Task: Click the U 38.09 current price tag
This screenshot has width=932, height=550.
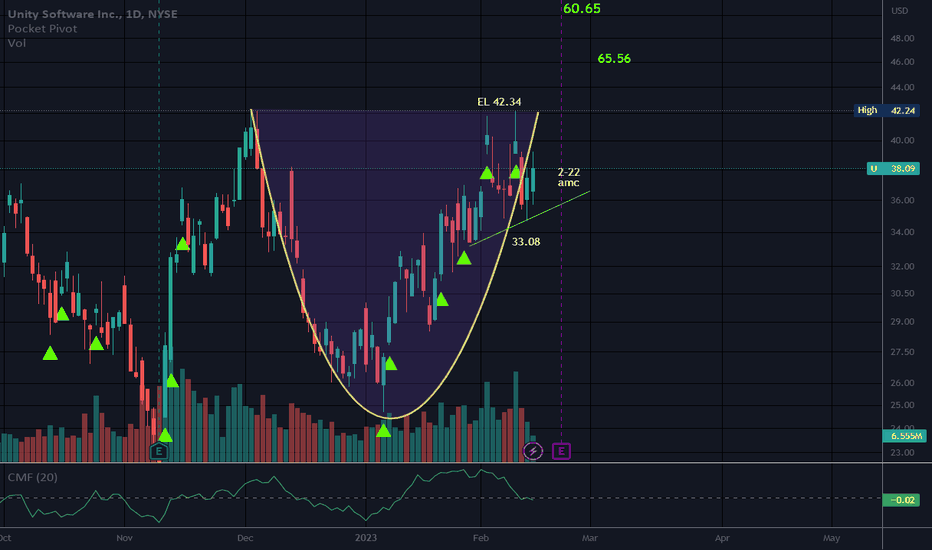Action: pyautogui.click(x=893, y=169)
